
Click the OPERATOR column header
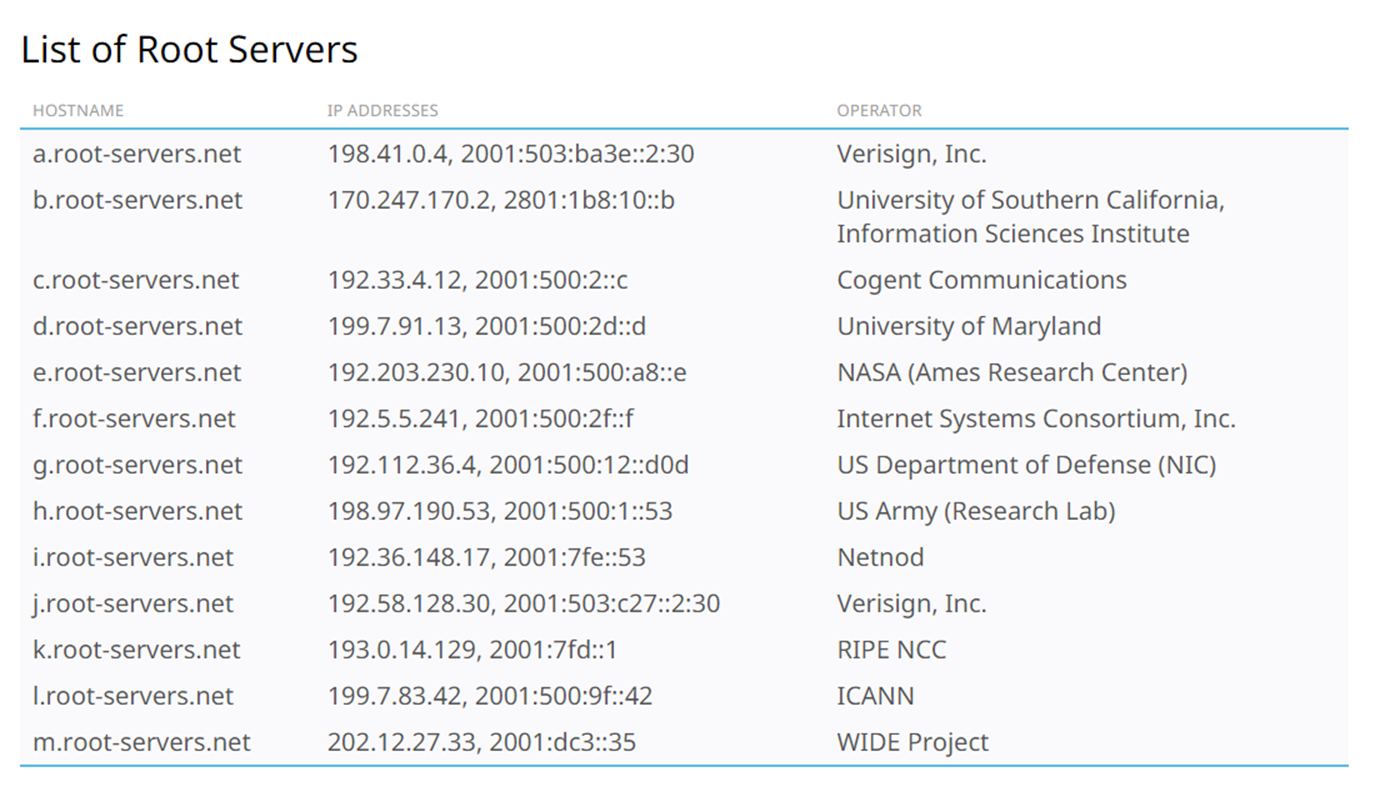click(x=879, y=111)
